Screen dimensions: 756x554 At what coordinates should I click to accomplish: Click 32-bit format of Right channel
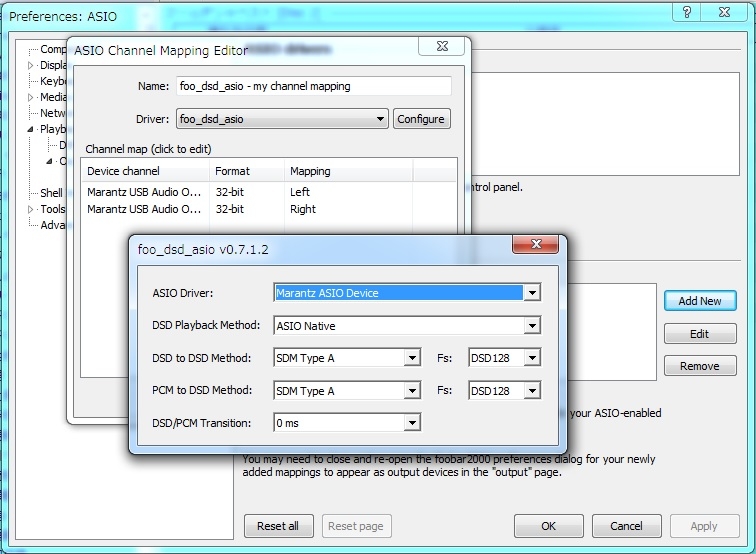point(230,209)
